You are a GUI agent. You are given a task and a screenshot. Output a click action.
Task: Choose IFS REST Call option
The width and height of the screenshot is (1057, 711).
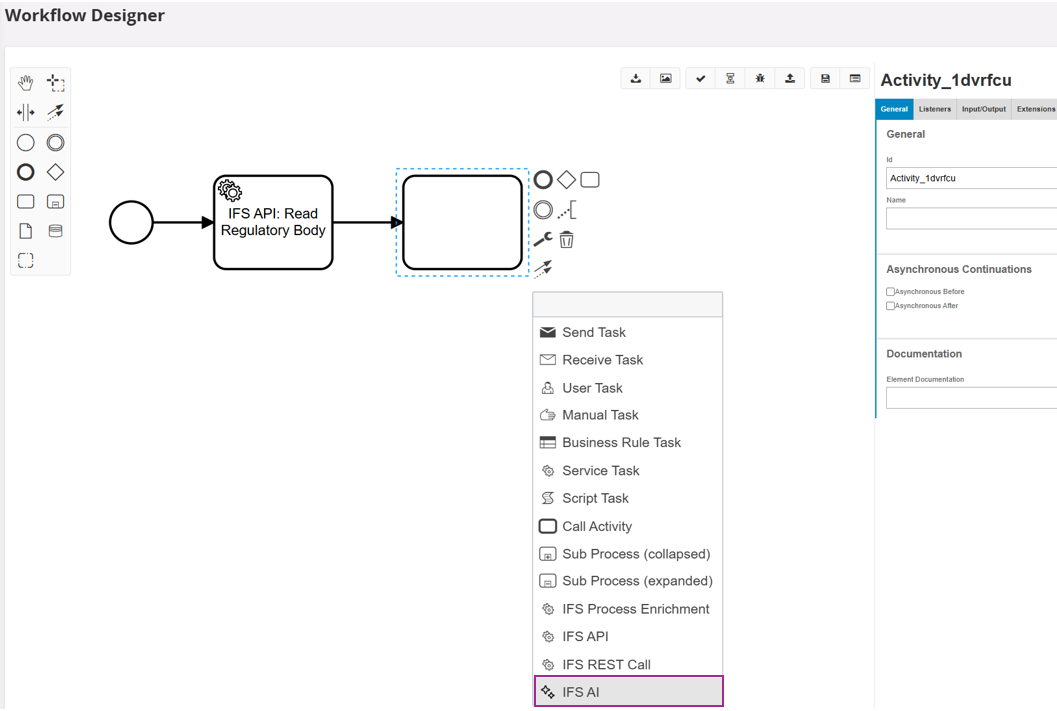pos(628,664)
